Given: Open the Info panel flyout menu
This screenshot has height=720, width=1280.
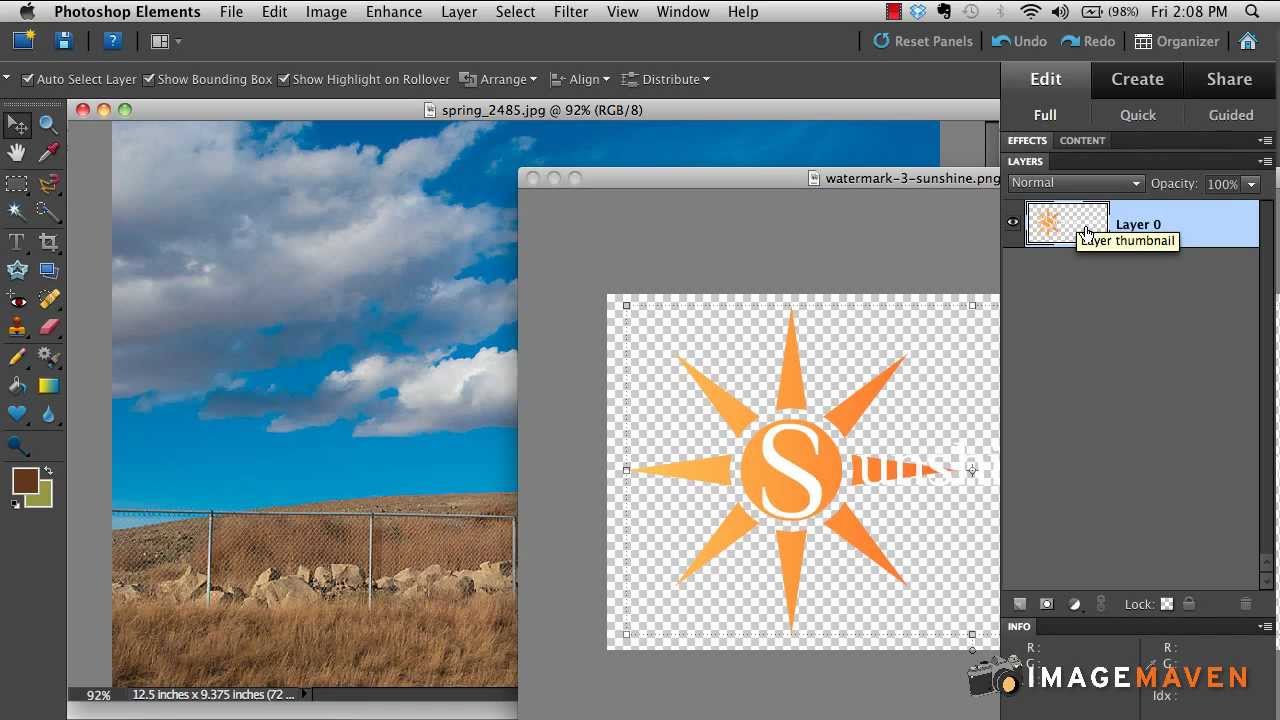Looking at the screenshot, I should [1266, 626].
